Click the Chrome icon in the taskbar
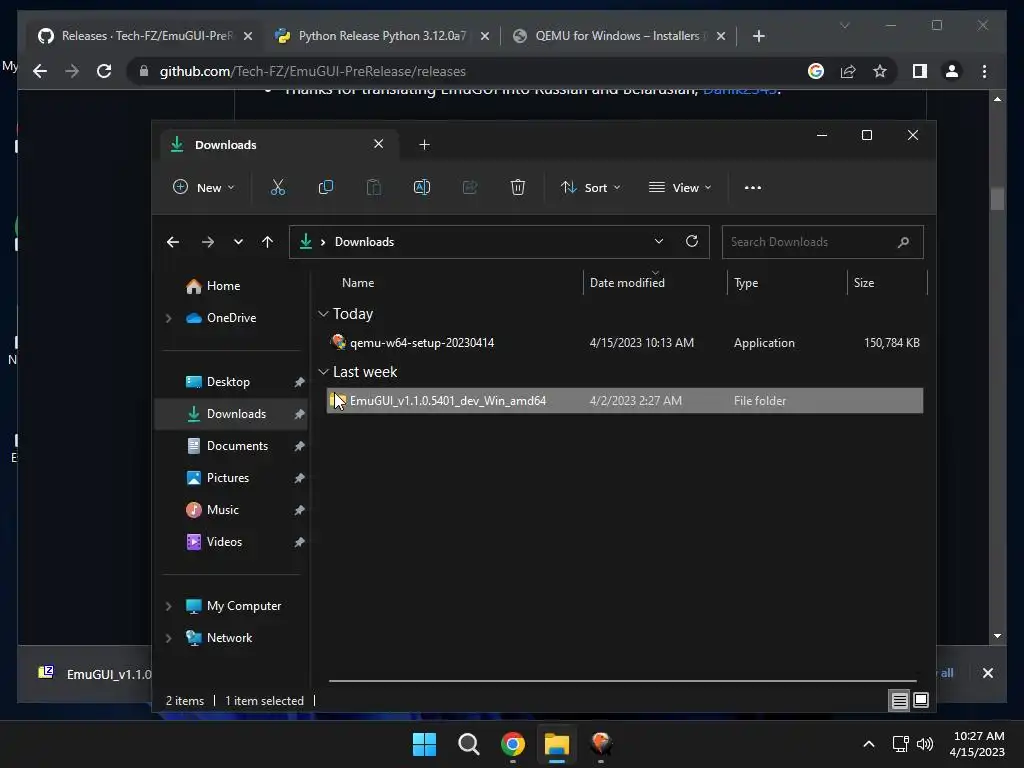Viewport: 1024px width, 768px height. click(x=513, y=744)
